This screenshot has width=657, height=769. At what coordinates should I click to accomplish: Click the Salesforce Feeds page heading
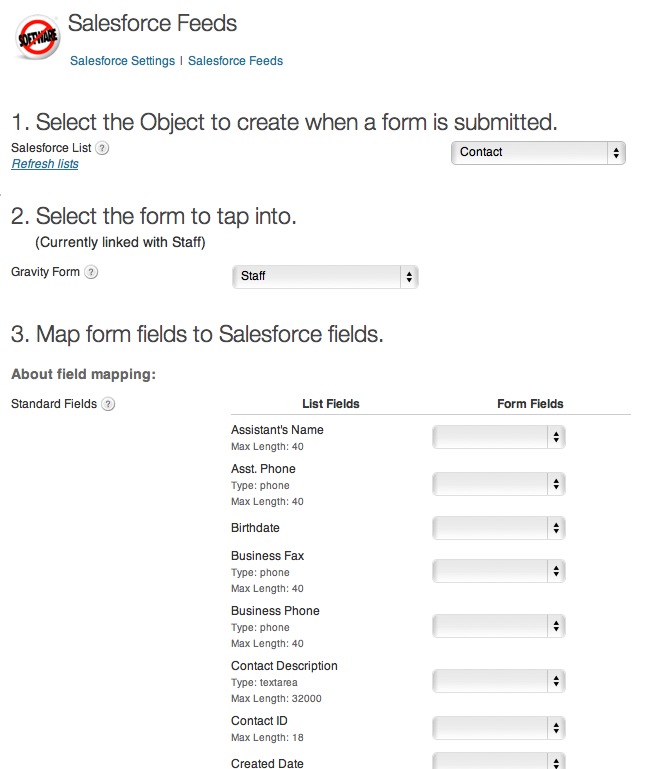(152, 23)
